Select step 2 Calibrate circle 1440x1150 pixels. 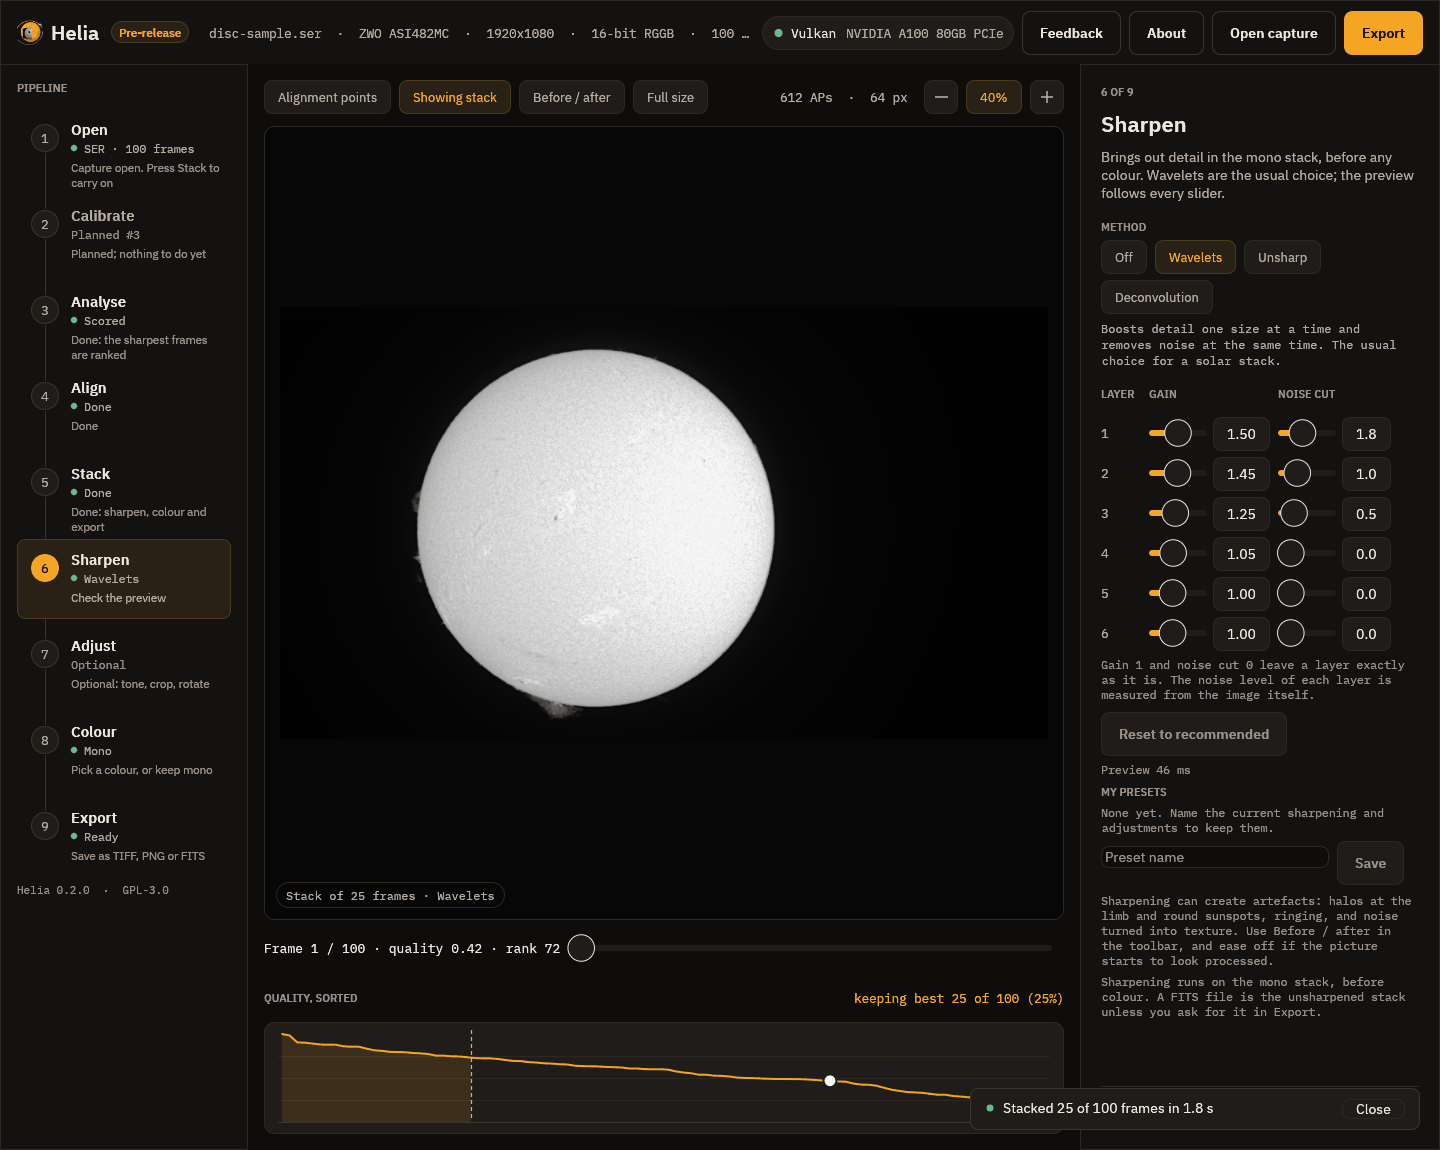point(44,224)
